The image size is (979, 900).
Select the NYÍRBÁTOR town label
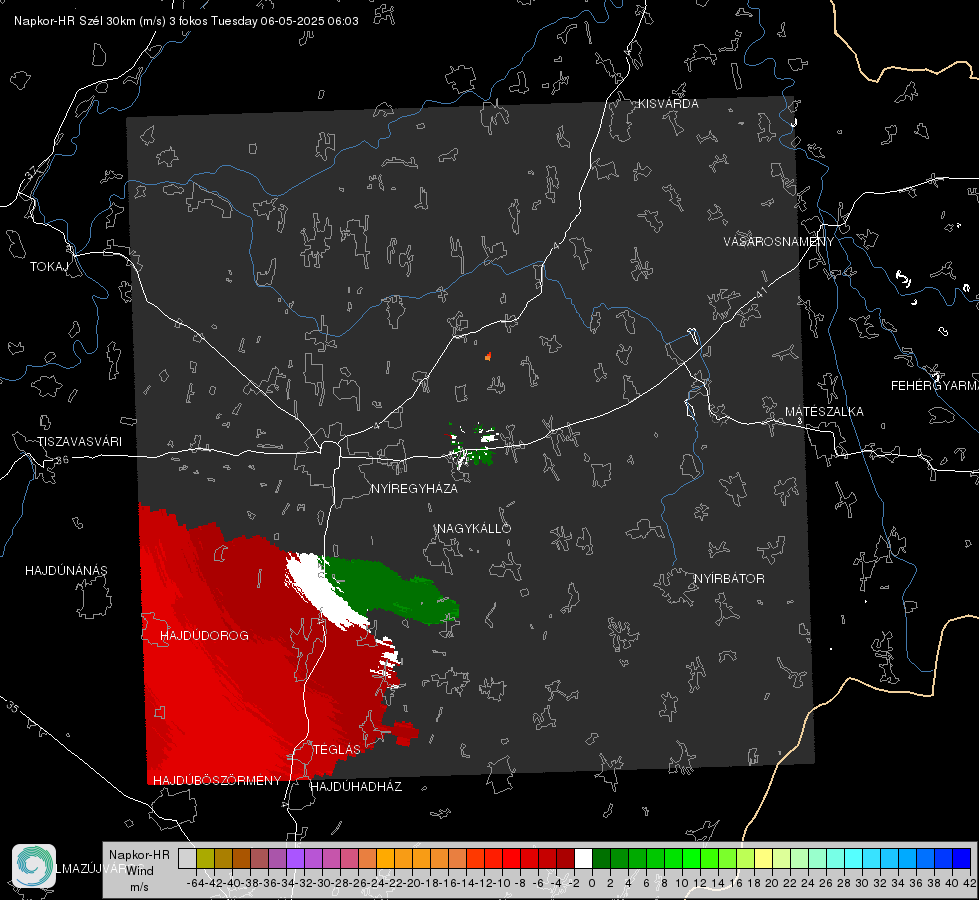point(729,578)
